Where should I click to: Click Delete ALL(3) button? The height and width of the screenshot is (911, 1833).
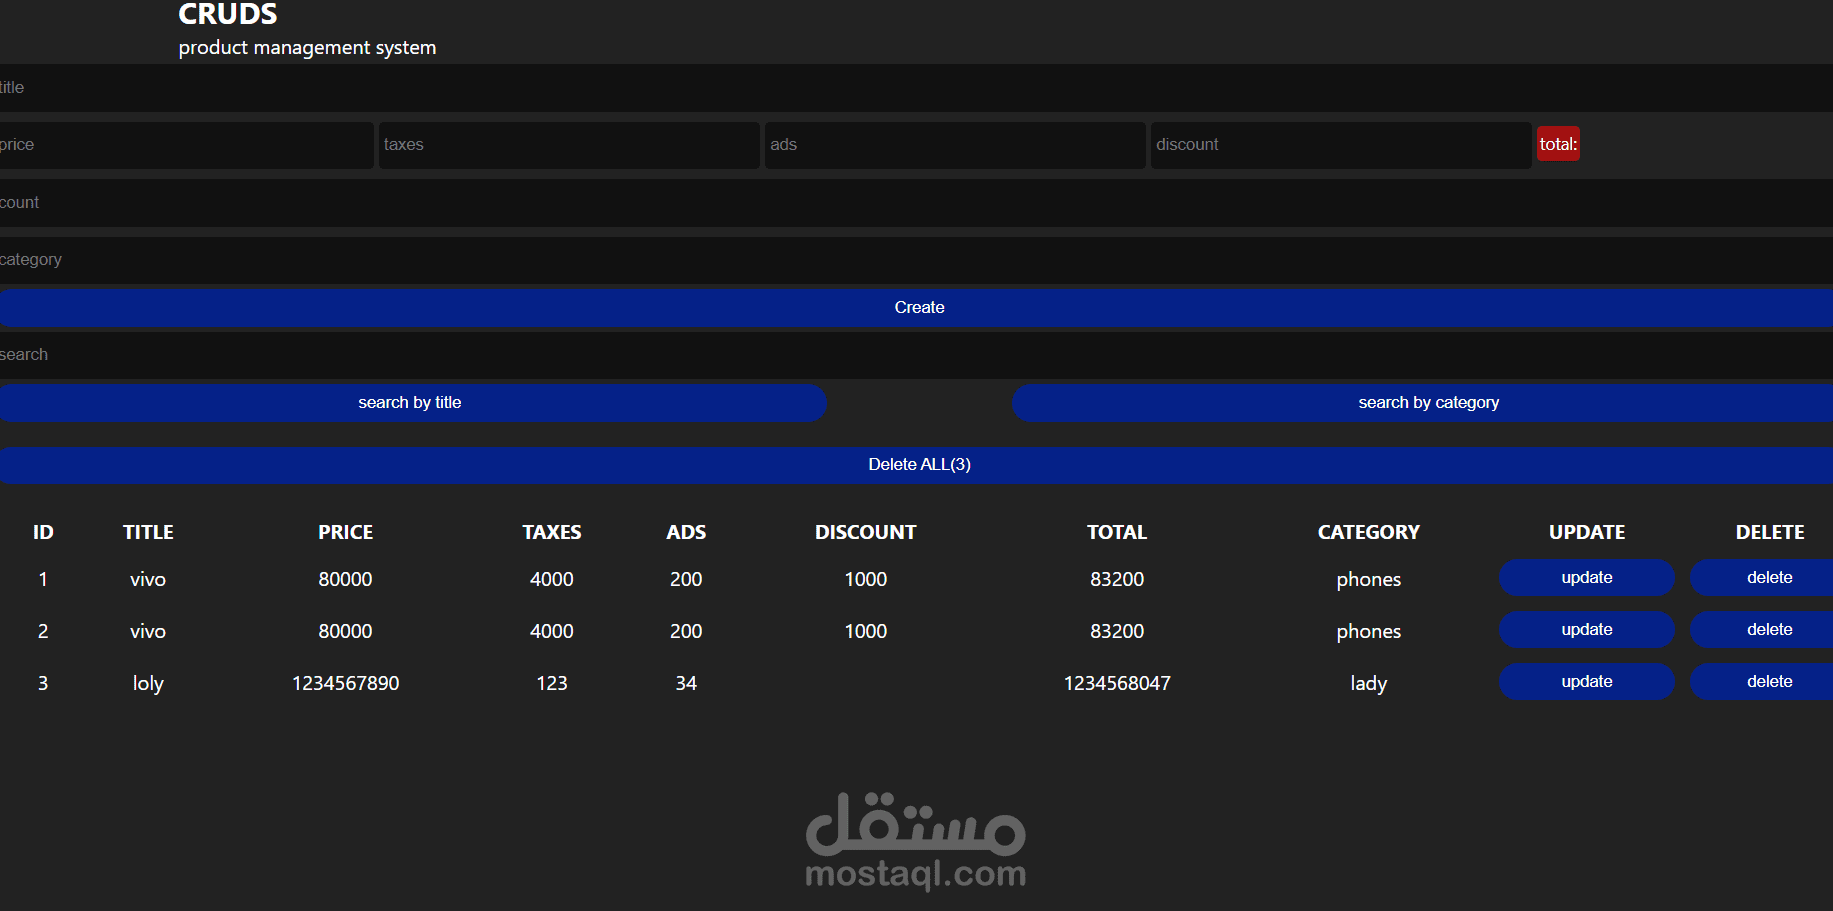click(x=916, y=465)
